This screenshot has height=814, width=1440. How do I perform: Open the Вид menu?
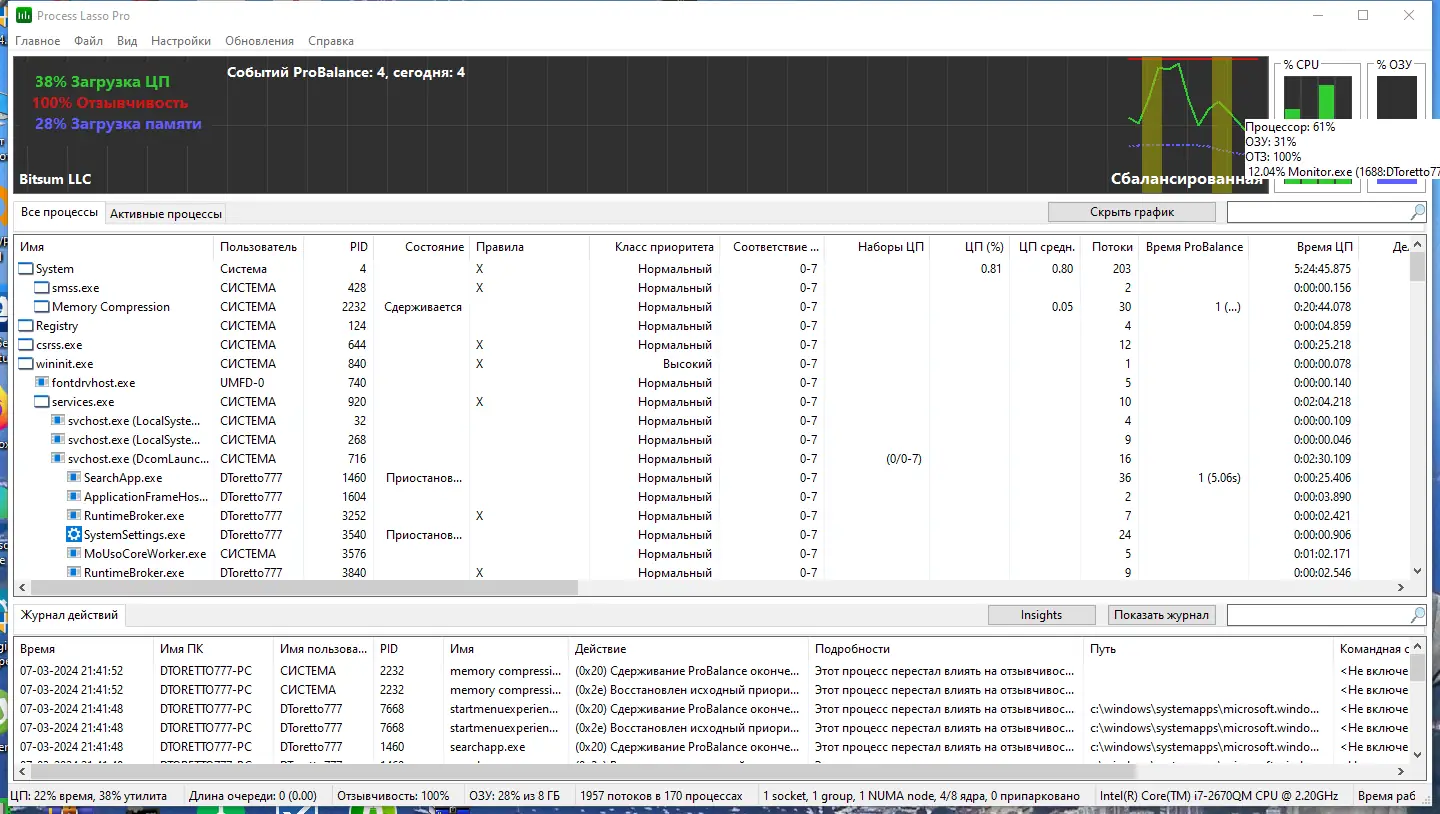[x=127, y=41]
